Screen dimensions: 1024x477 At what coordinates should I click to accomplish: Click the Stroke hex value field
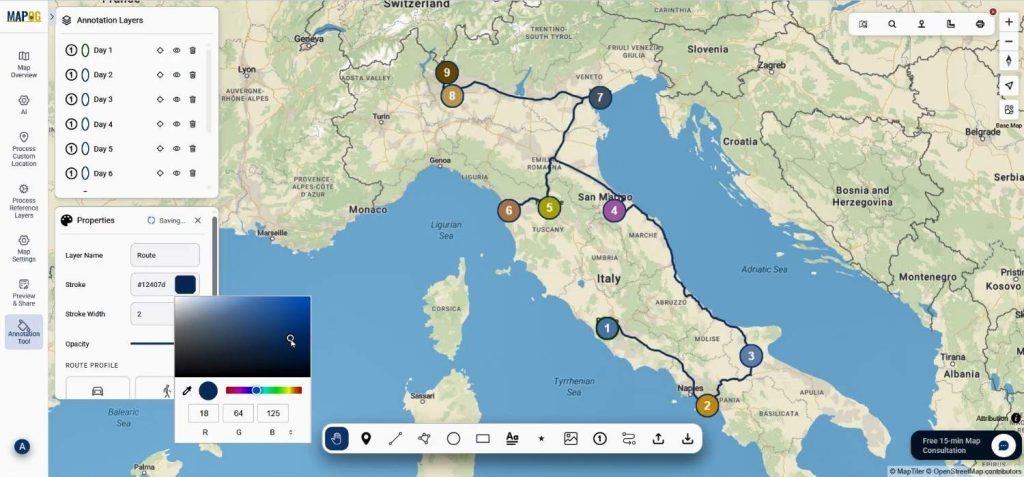(152, 285)
